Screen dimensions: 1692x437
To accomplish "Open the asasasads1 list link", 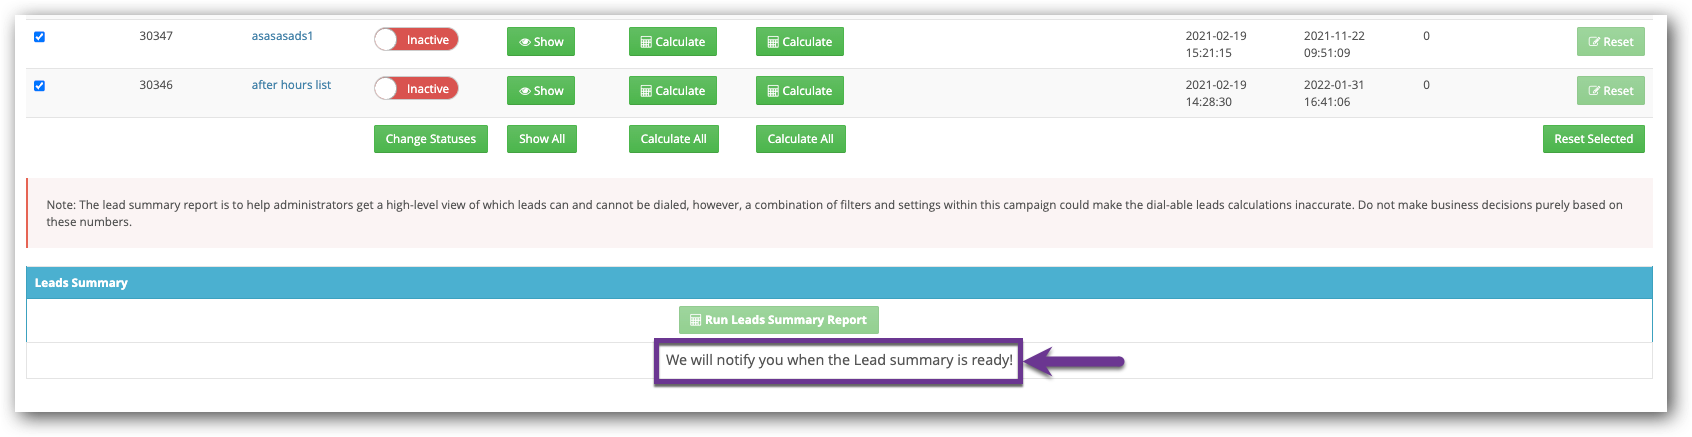I will (282, 36).
